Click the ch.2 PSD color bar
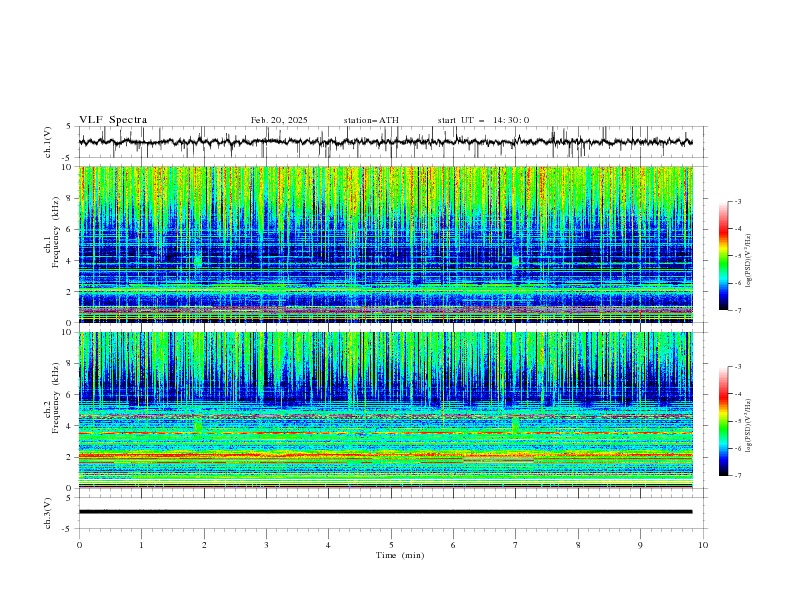This screenshot has height=612, width=792. [x=723, y=421]
